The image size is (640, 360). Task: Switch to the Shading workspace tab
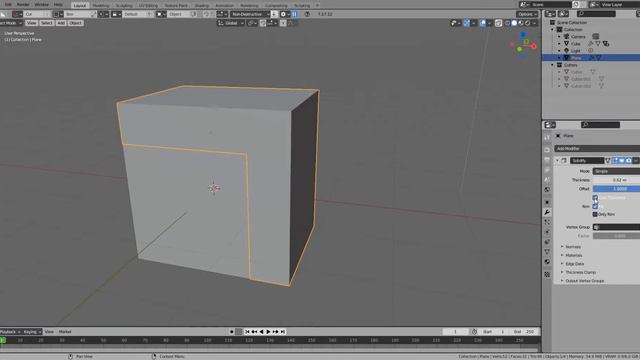[202, 5]
